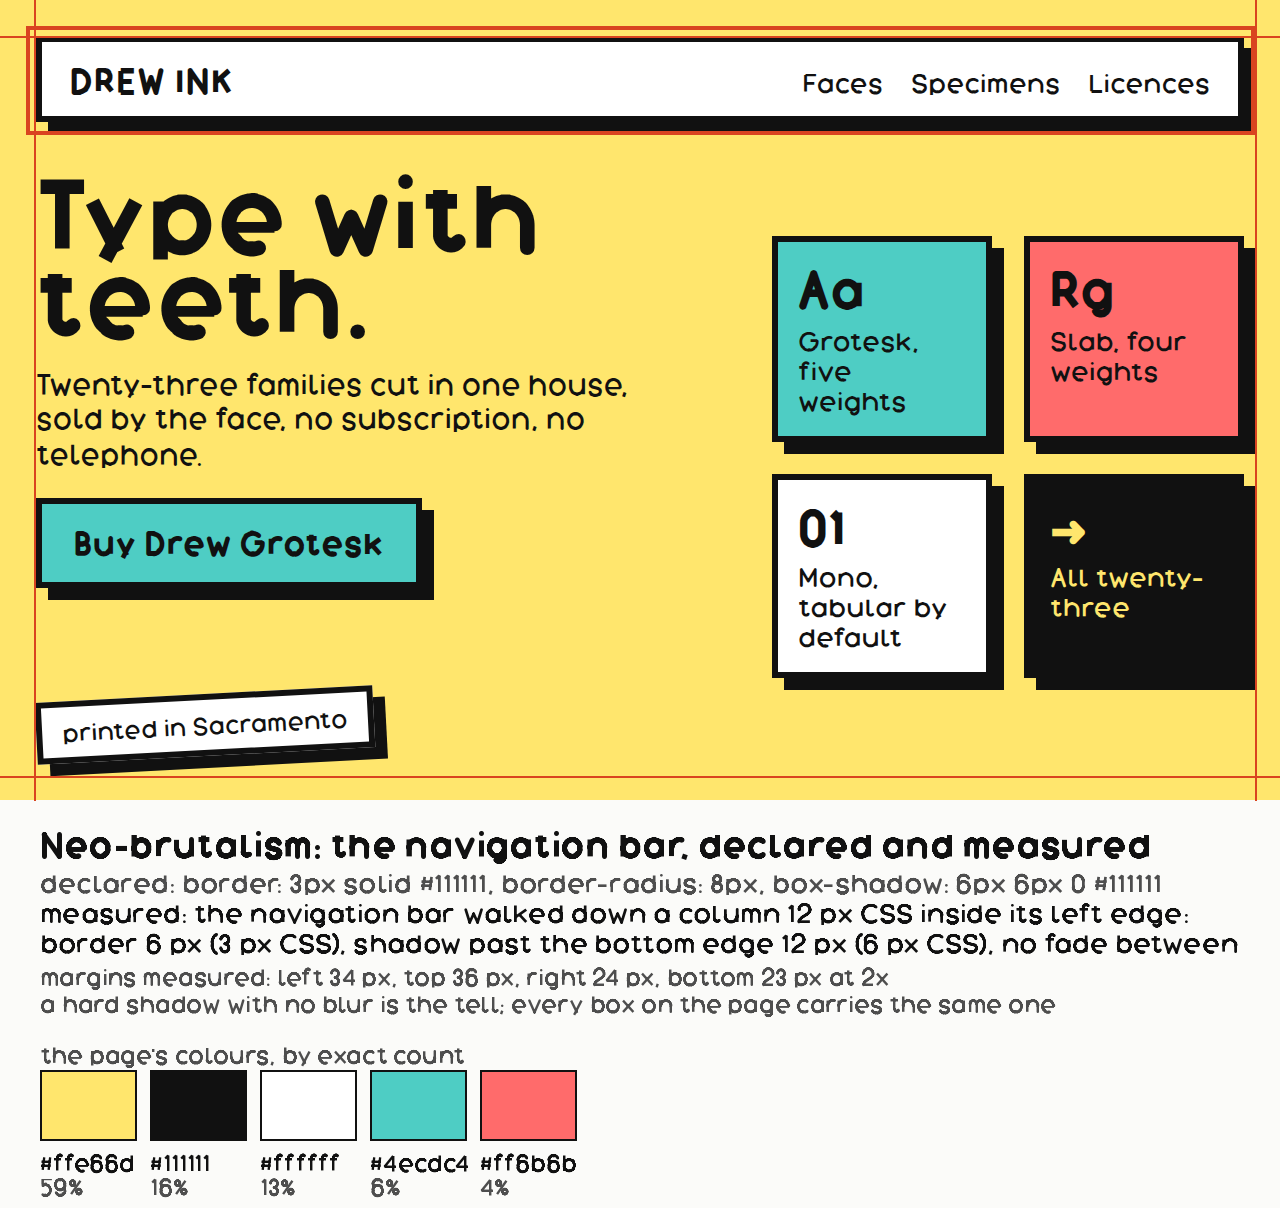Click the Buy Drew Grotesk button
This screenshot has width=1280, height=1208.
(x=229, y=543)
